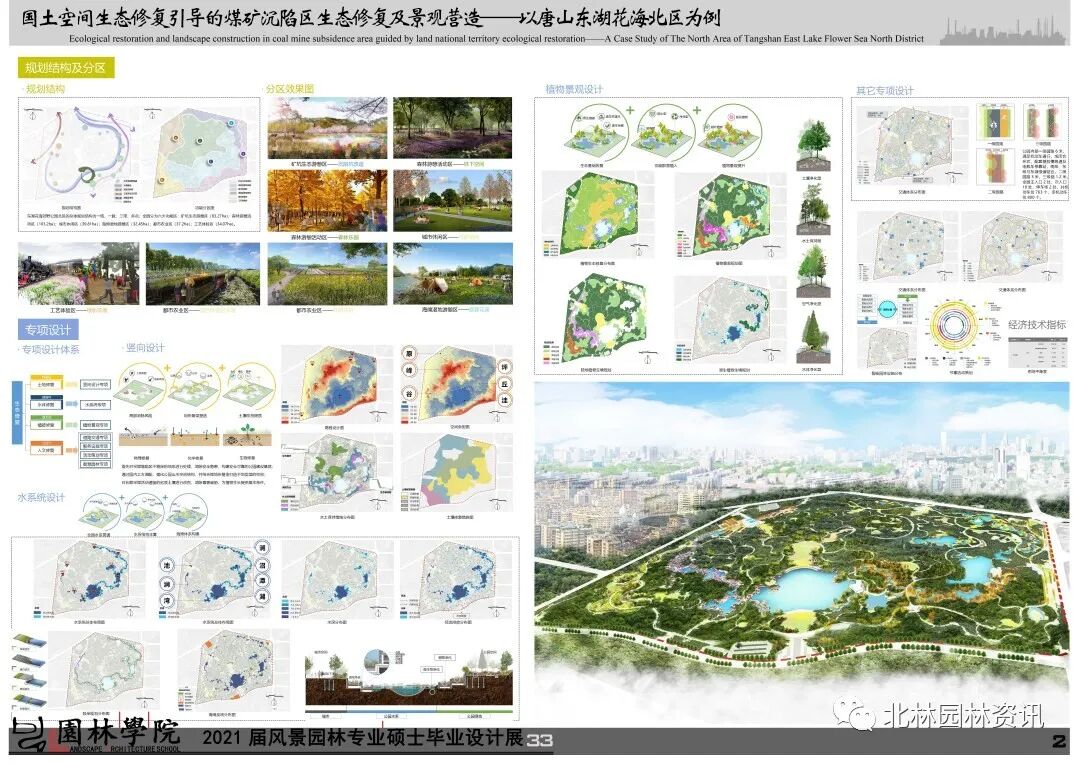This screenshot has width=1080, height=764.
Task: Open the cherry blossom lakeside rendering
Action: tap(327, 128)
